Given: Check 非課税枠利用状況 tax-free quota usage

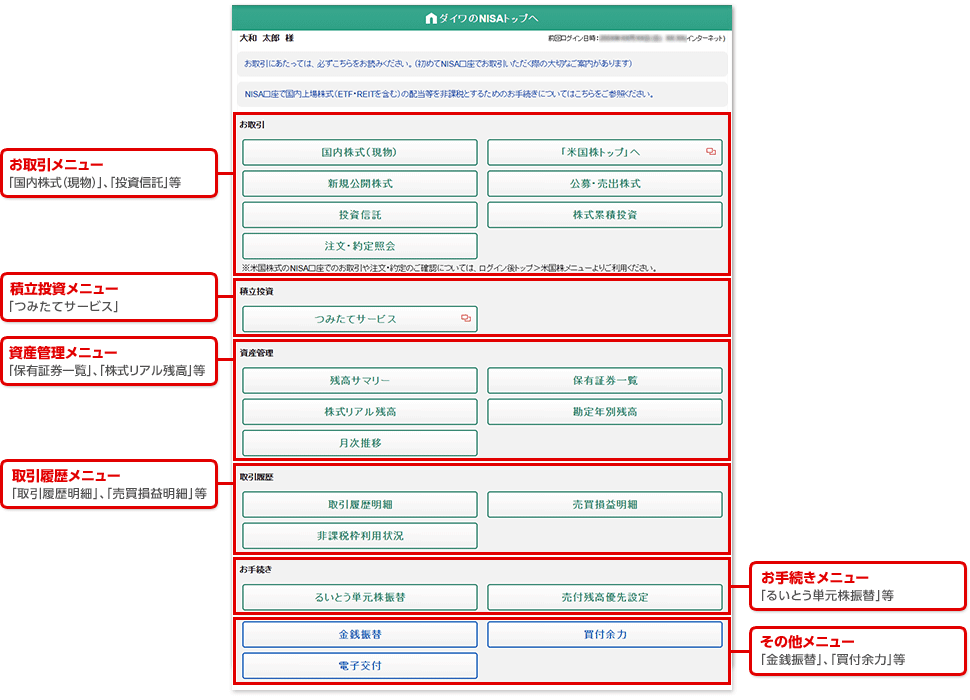Looking at the screenshot, I should (x=360, y=536).
